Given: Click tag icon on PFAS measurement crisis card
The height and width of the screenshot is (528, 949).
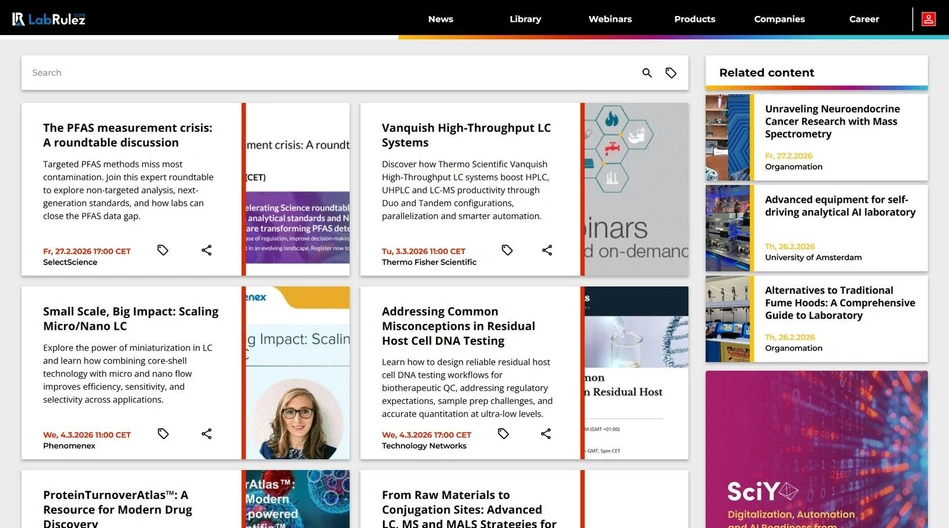Looking at the screenshot, I should [x=163, y=250].
